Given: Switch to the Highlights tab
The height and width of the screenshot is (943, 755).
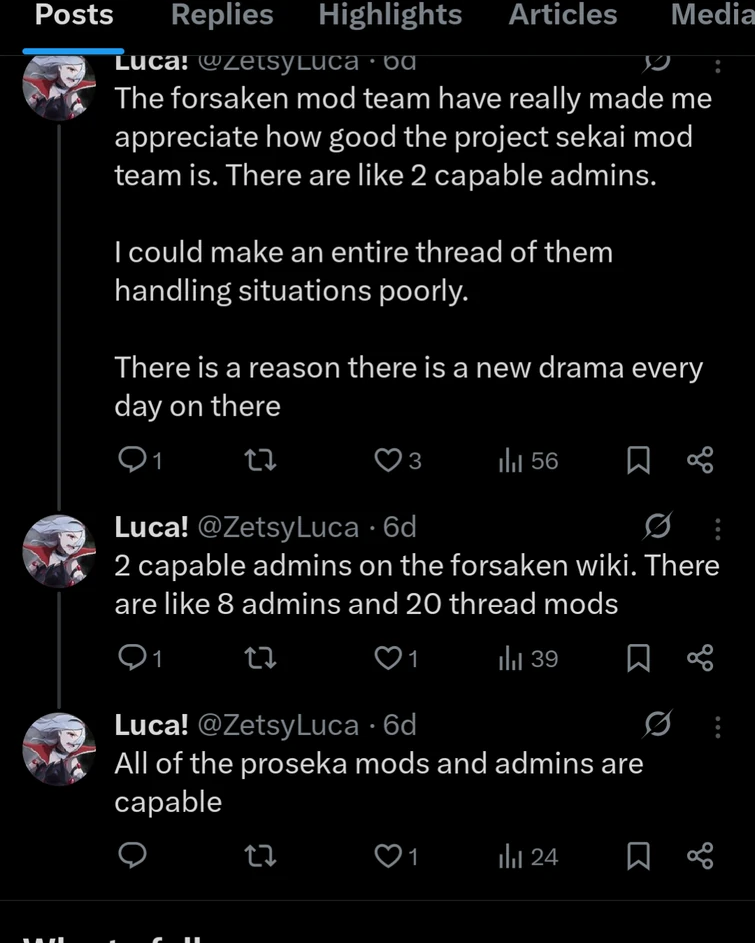Looking at the screenshot, I should click(x=390, y=15).
